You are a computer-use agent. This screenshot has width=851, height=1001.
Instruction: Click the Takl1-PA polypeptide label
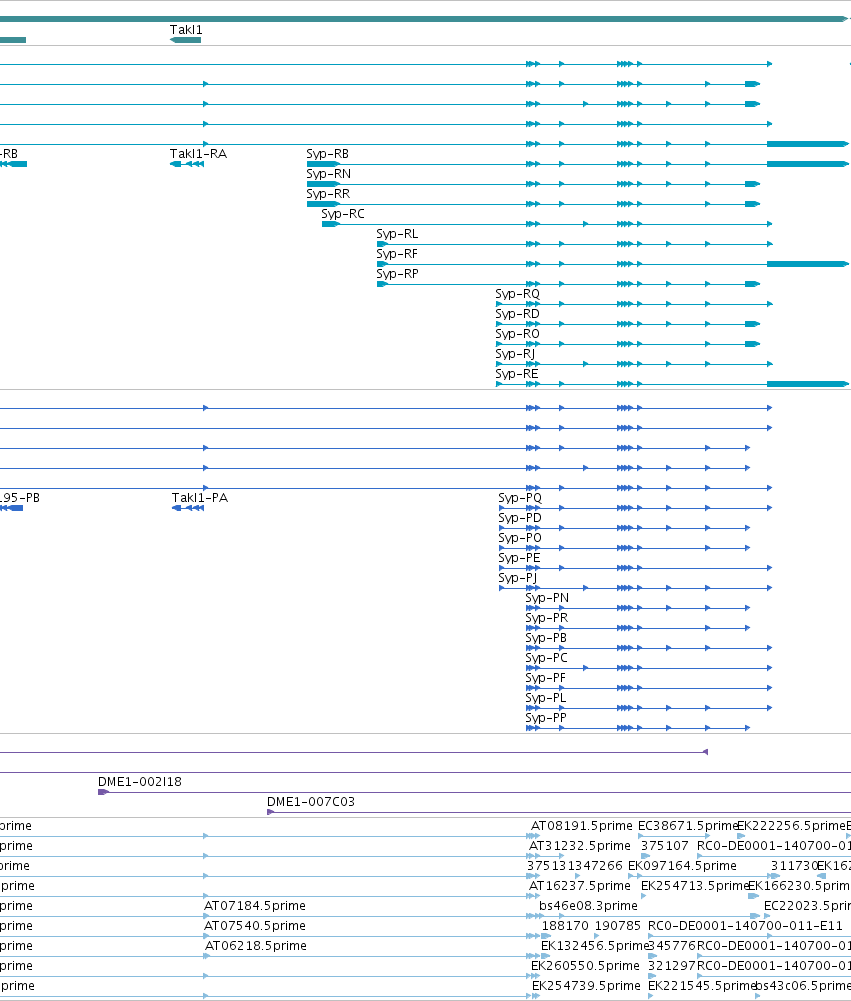point(200,497)
